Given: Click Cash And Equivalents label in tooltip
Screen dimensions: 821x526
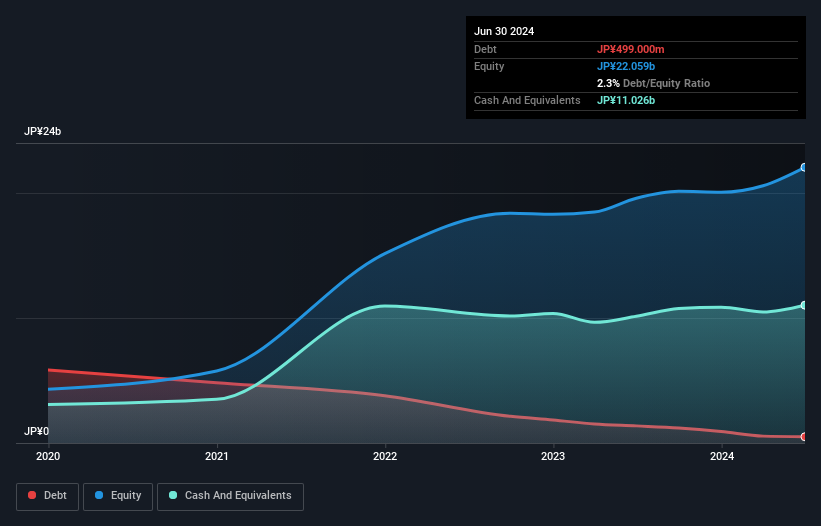Looking at the screenshot, I should (527, 100).
